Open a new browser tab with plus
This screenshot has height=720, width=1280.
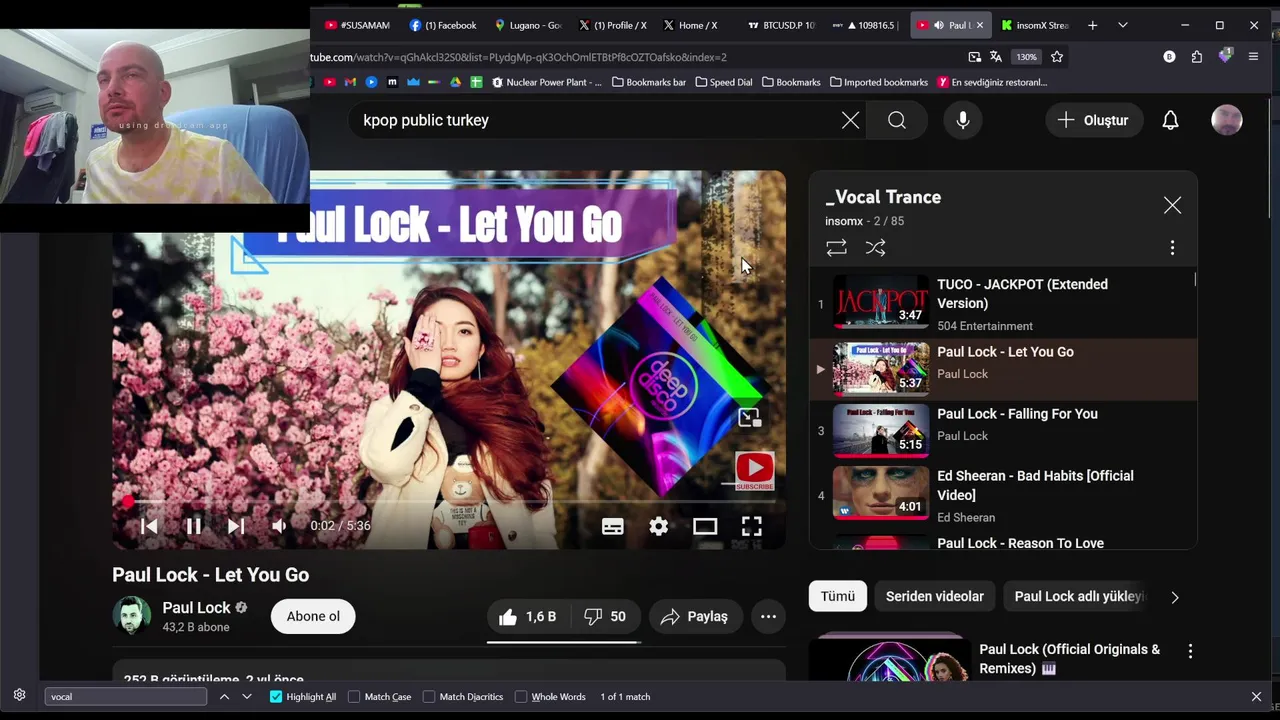coord(1092,25)
